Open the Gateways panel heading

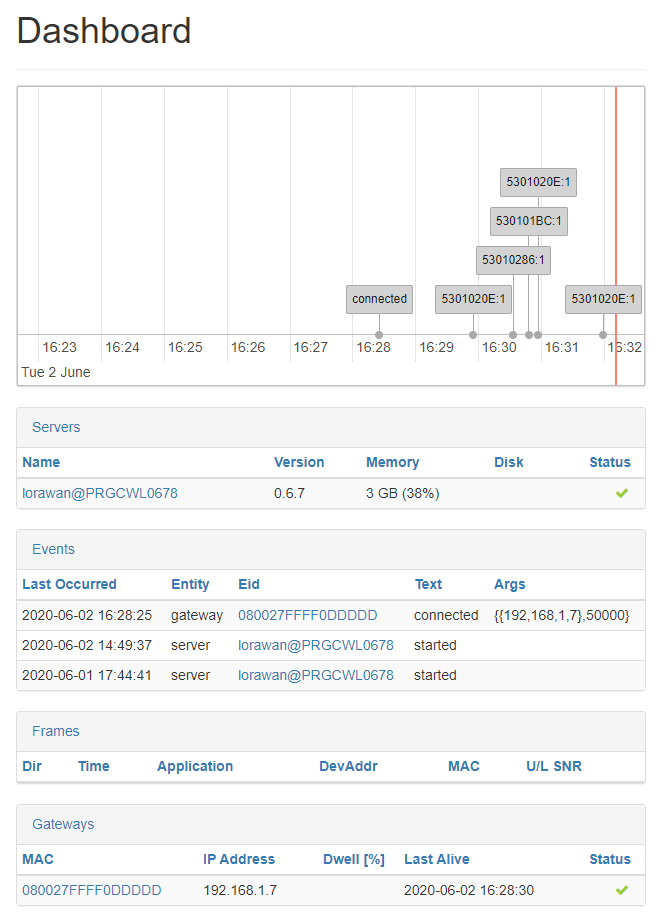pyautogui.click(x=63, y=825)
